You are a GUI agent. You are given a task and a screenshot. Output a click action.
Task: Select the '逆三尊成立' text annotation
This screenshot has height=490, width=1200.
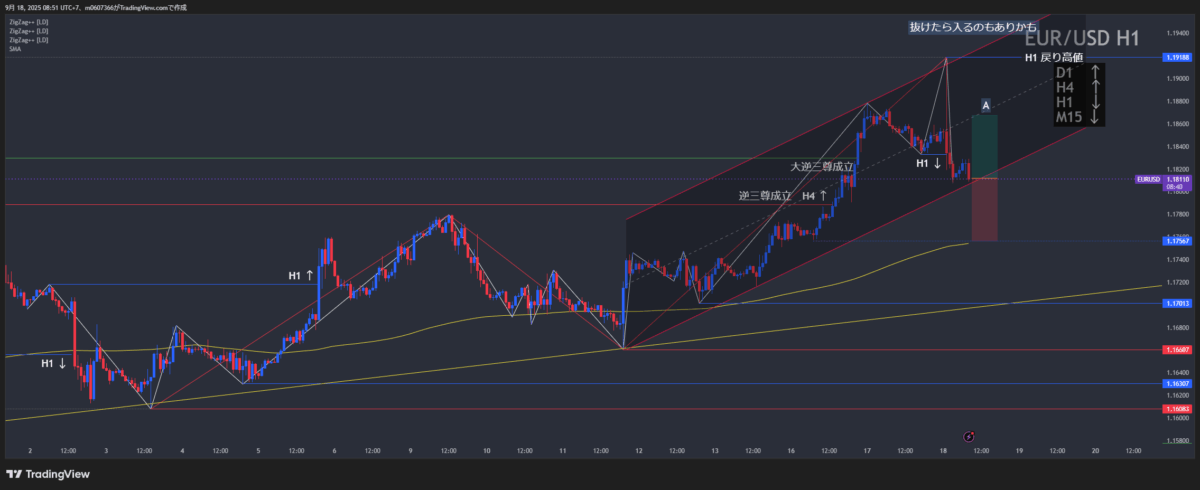765,196
